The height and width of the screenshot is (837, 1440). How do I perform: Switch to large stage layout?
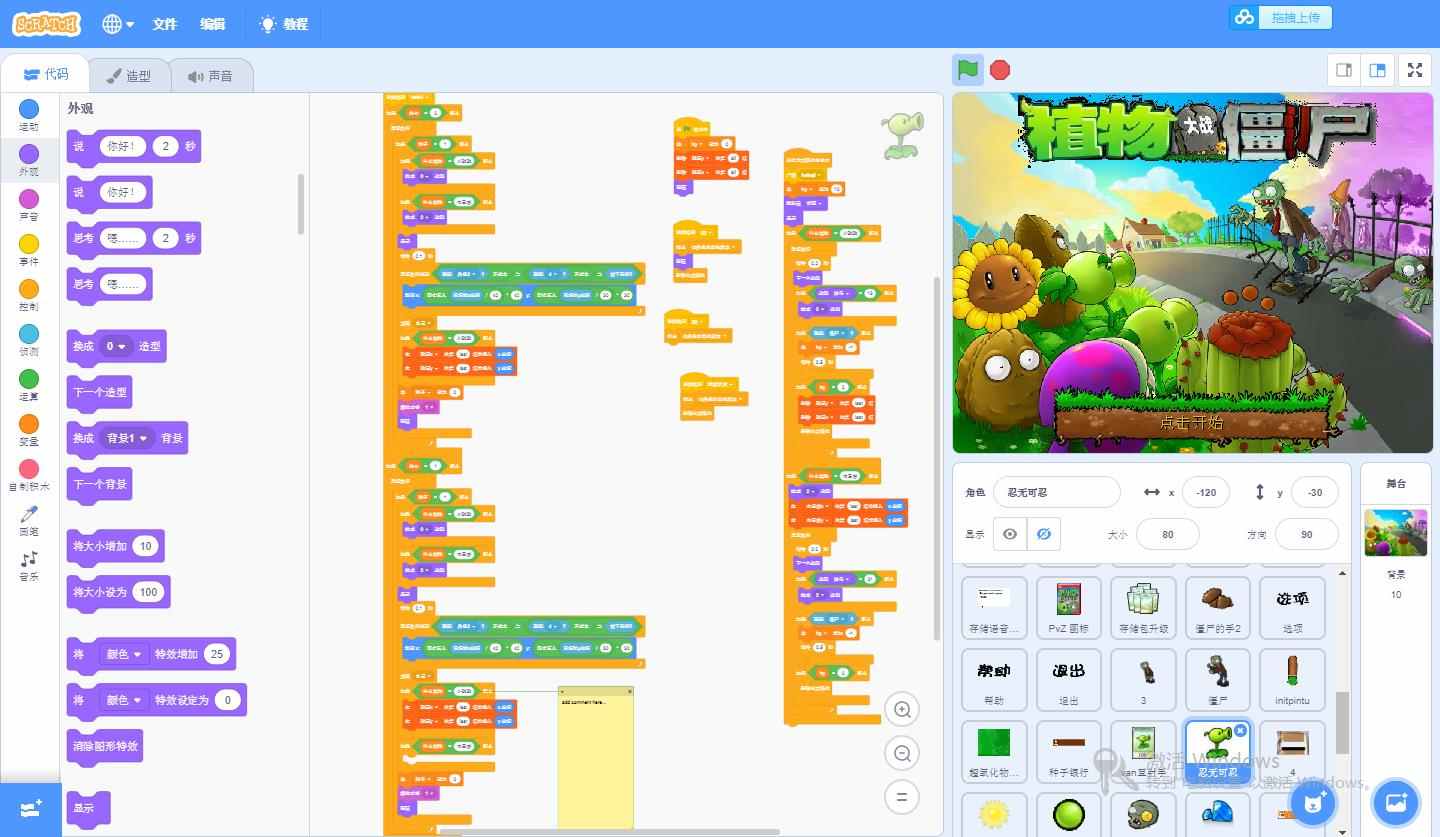tap(1377, 70)
